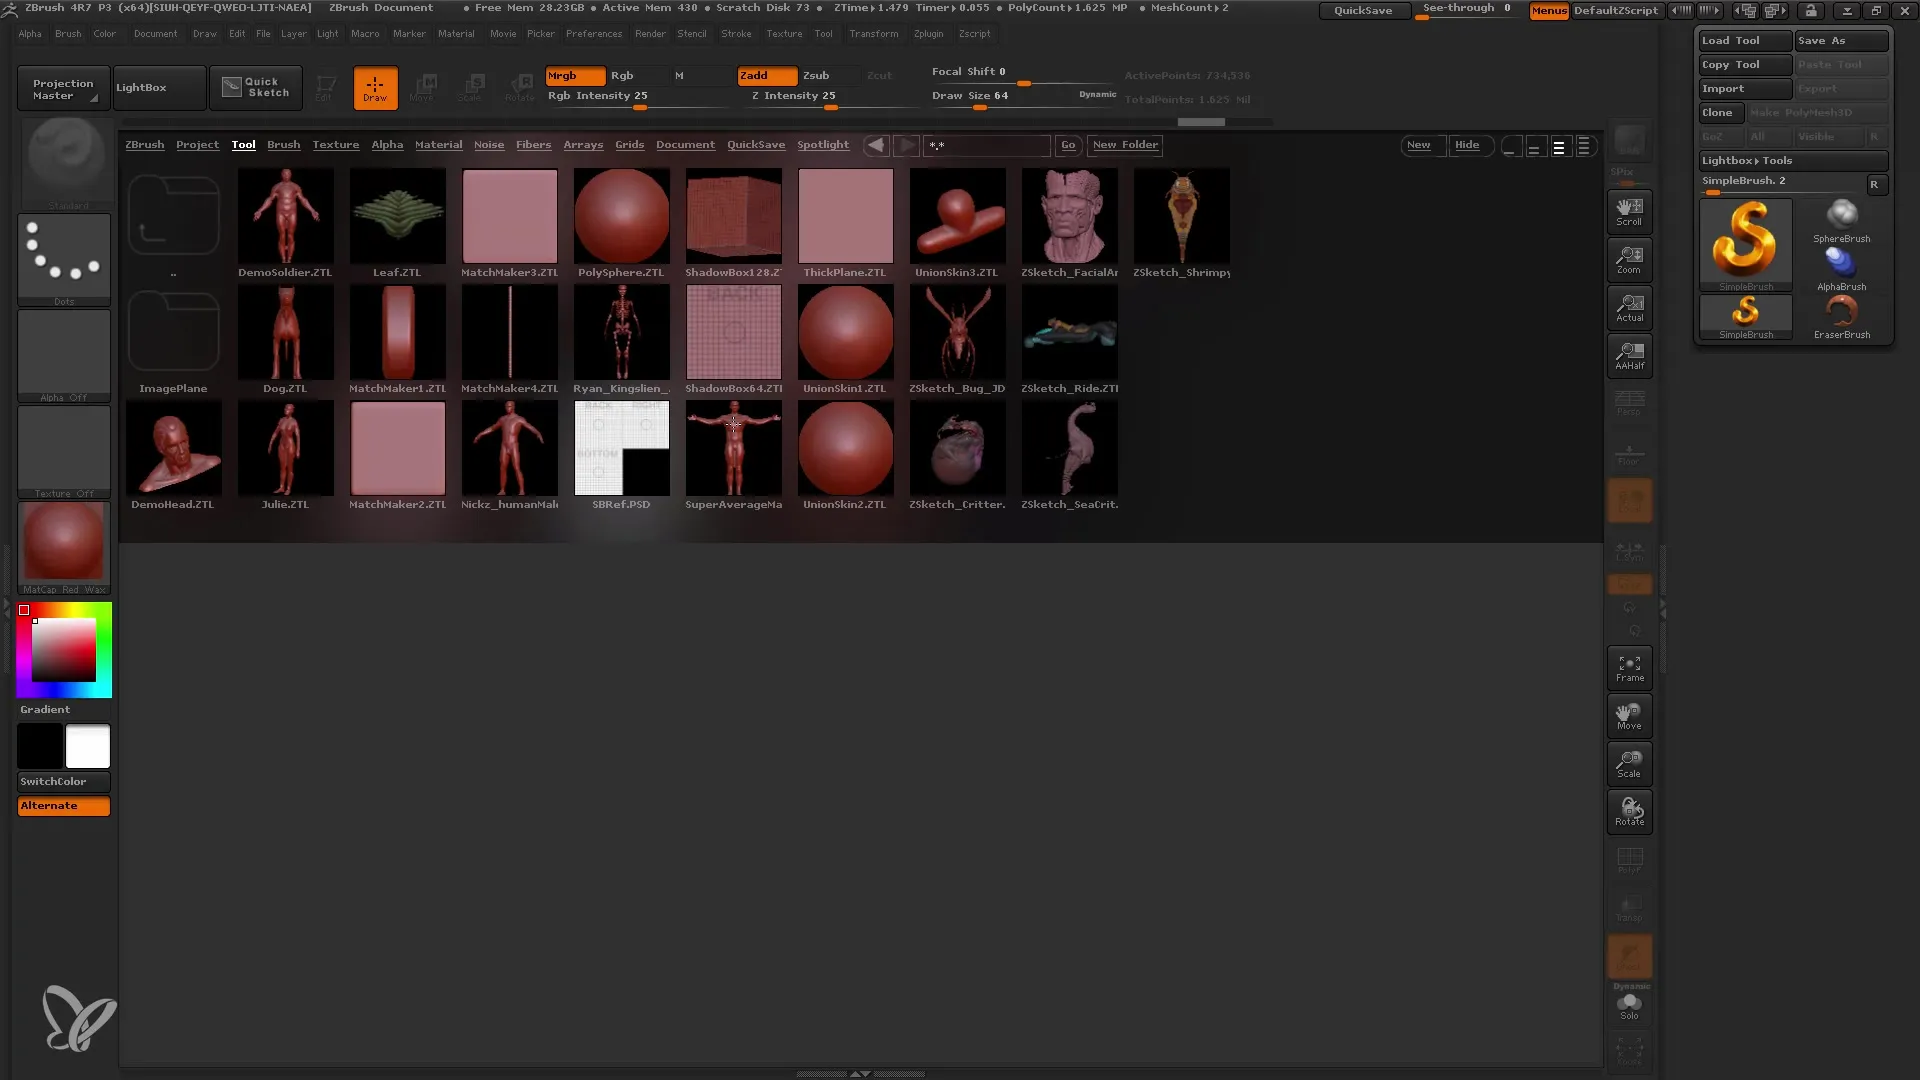Click the Frame tool in sidebar
The height and width of the screenshot is (1080, 1920).
pyautogui.click(x=1629, y=669)
